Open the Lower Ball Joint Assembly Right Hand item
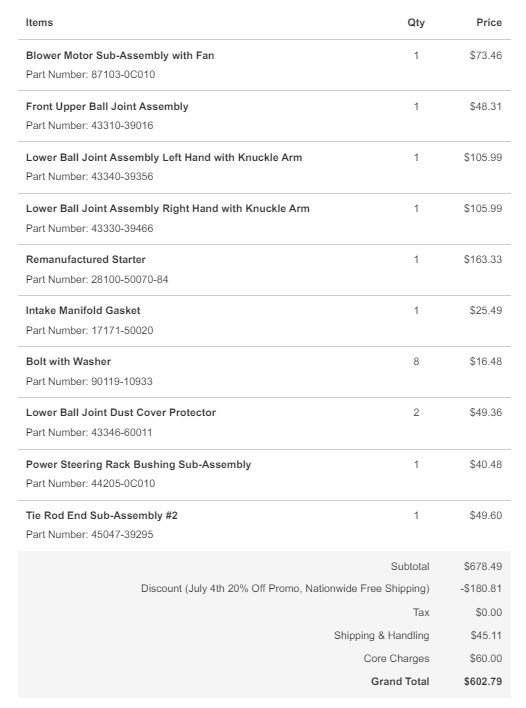 tap(168, 209)
